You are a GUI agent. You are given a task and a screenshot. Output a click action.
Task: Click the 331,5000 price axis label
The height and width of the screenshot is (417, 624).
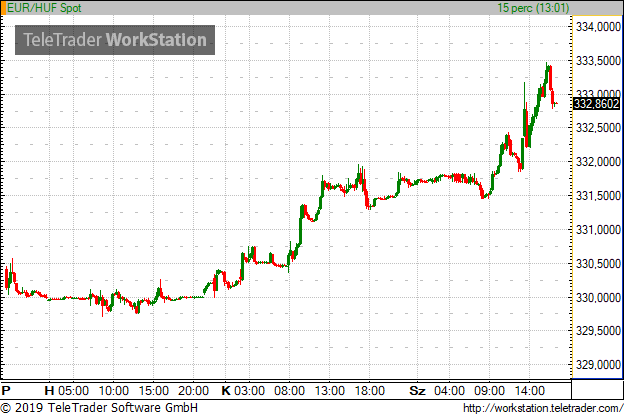coord(598,196)
